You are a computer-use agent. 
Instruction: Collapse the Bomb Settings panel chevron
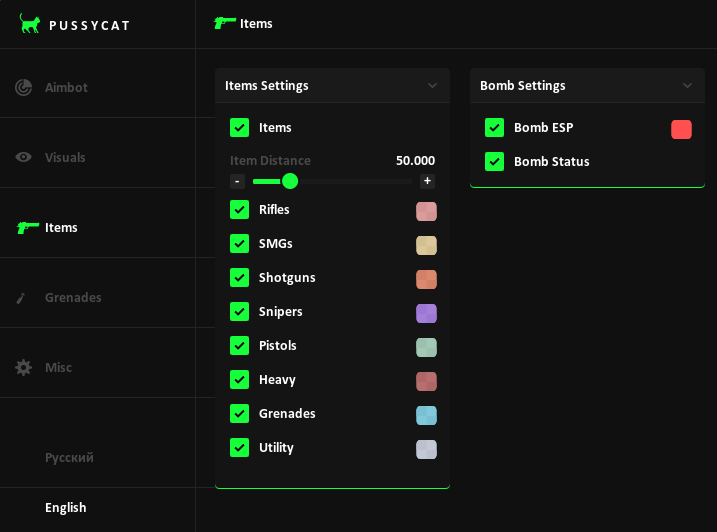click(x=687, y=86)
